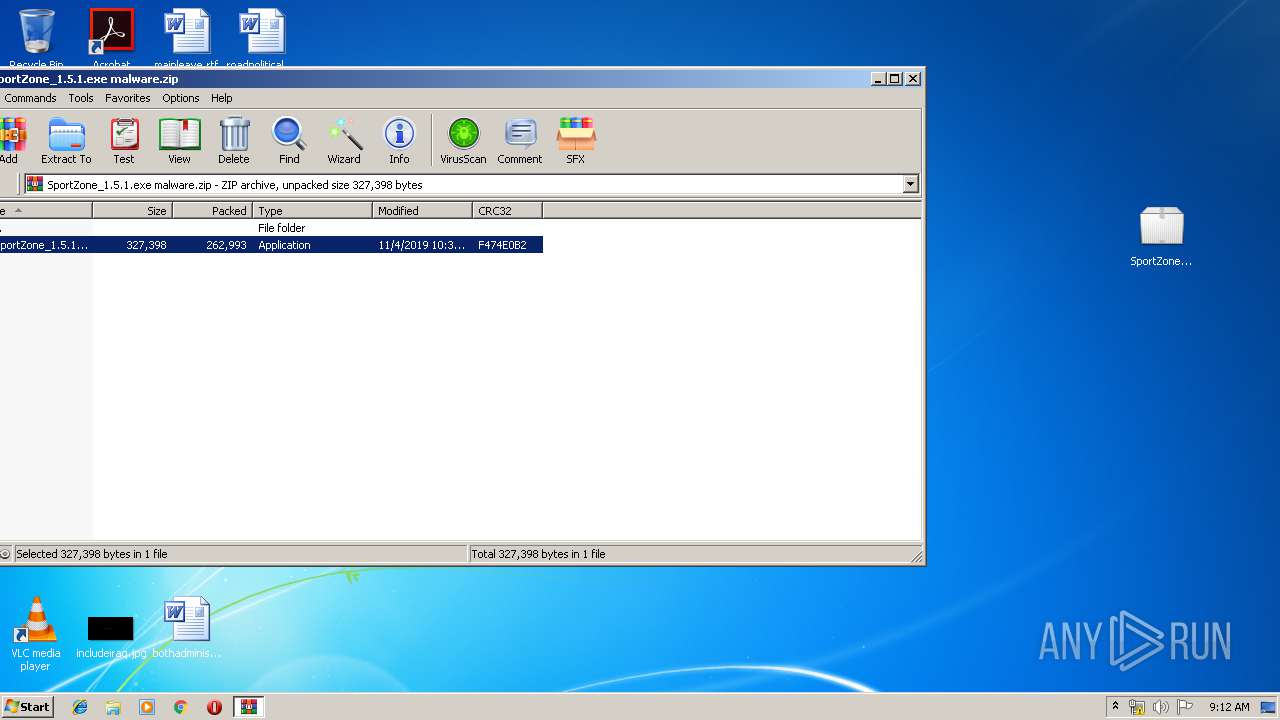Open Internet Explorer from the taskbar
1280x720 pixels.
[x=80, y=707]
